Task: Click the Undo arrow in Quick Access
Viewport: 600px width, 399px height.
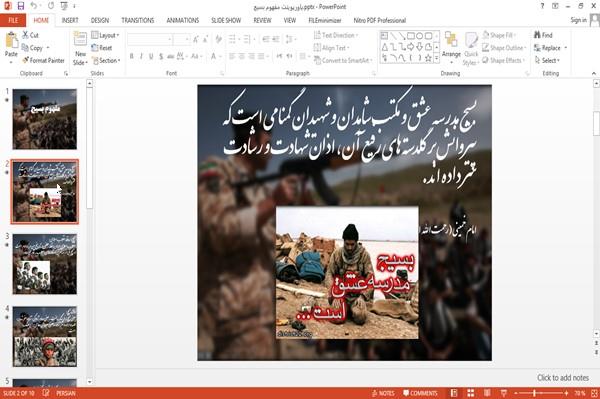Action: (34, 6)
